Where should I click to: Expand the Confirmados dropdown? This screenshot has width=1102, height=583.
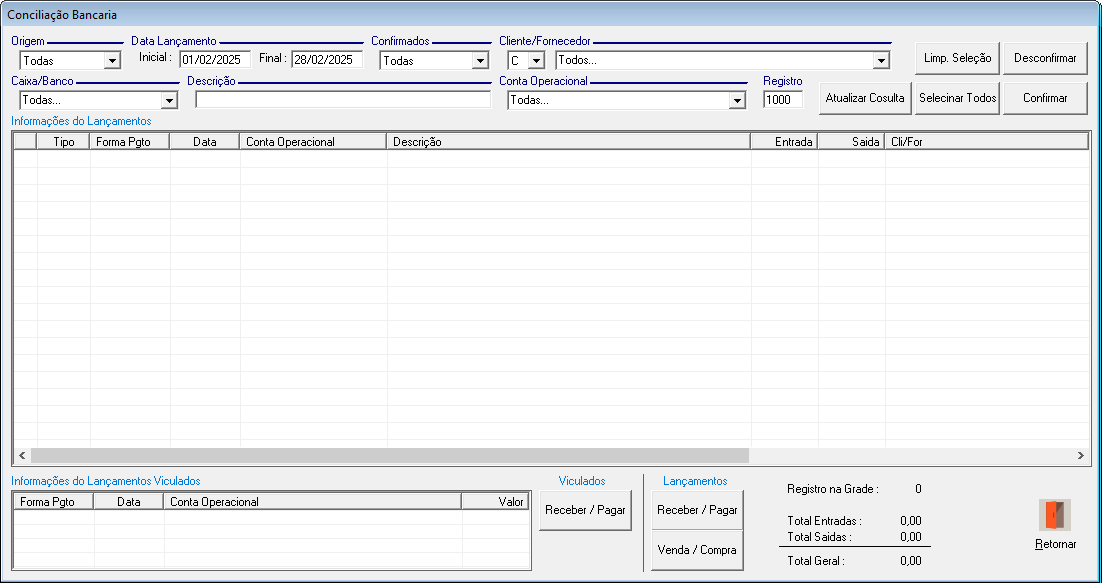coord(479,61)
